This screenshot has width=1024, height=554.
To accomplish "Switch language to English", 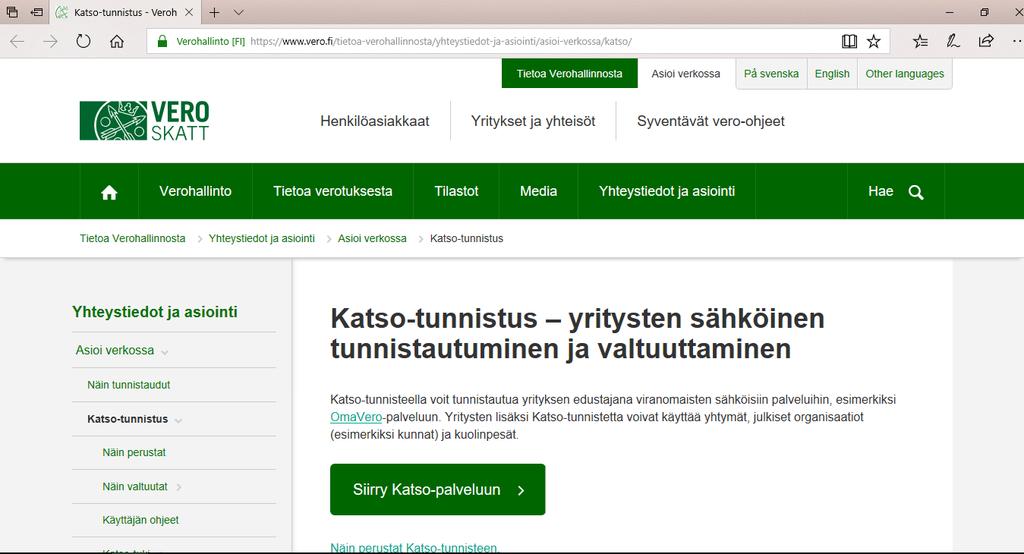I will 832,74.
